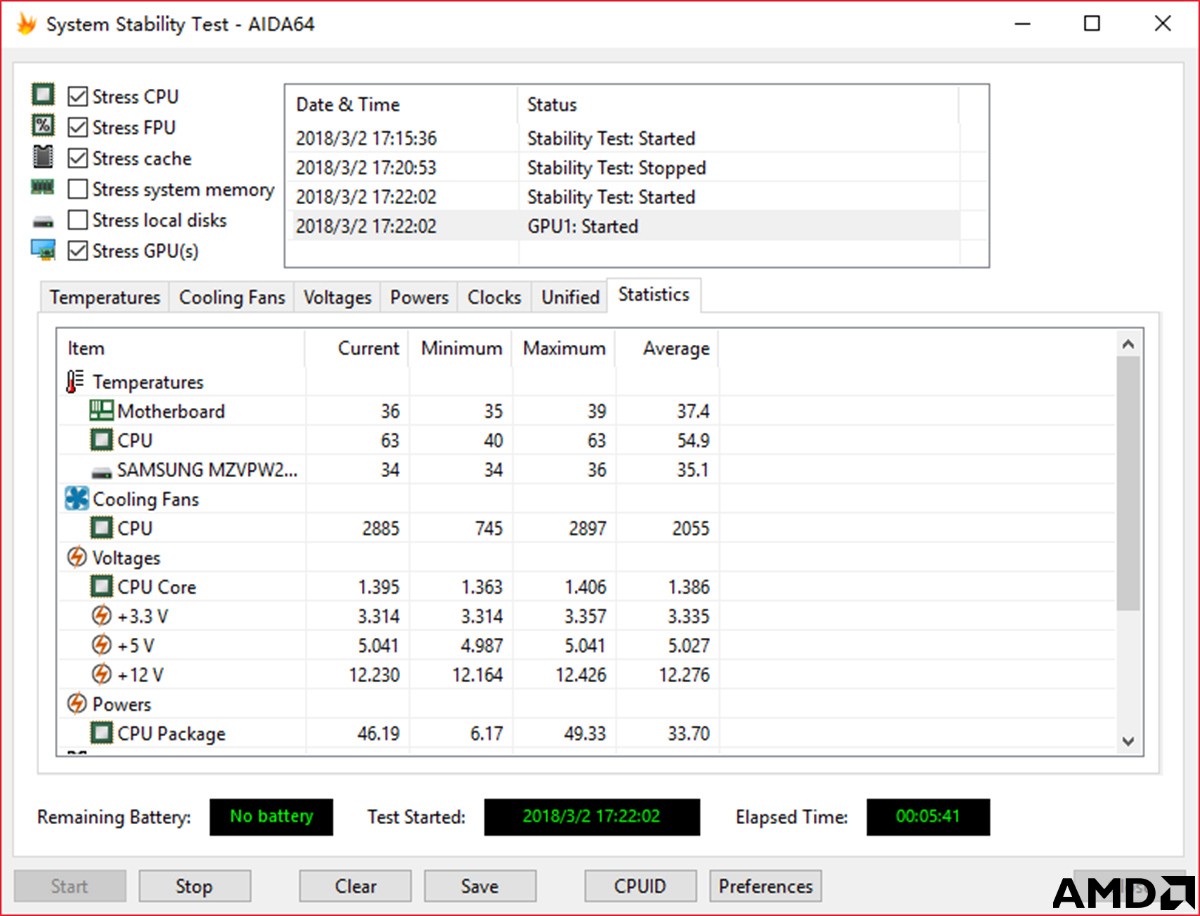Image resolution: width=1200 pixels, height=916 pixels.
Task: Click the drive icon beside Stress local disks
Action: [x=43, y=221]
